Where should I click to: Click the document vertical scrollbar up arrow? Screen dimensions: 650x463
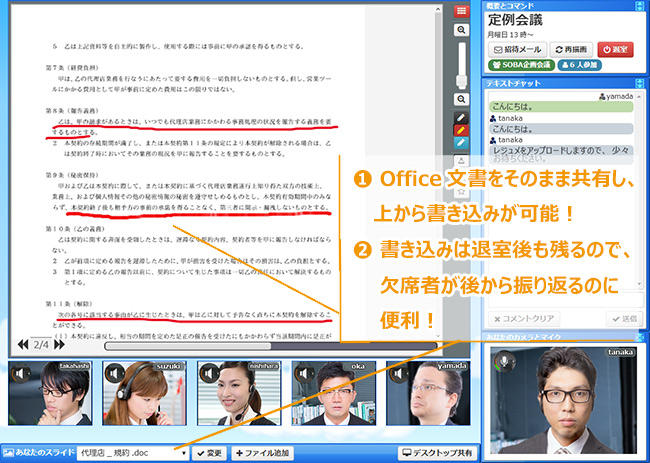[x=438, y=9]
